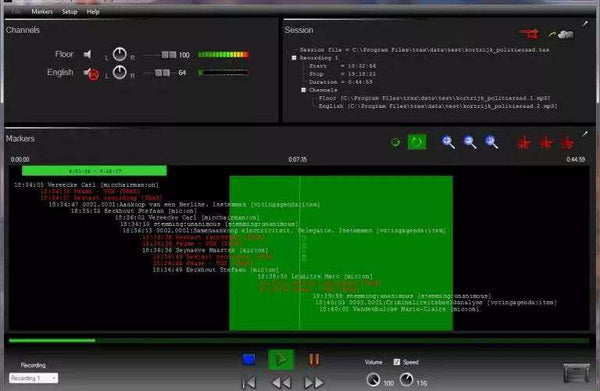The image size is (600, 391).
Task: Collapse the Recording 1 tree node
Action: click(294, 58)
